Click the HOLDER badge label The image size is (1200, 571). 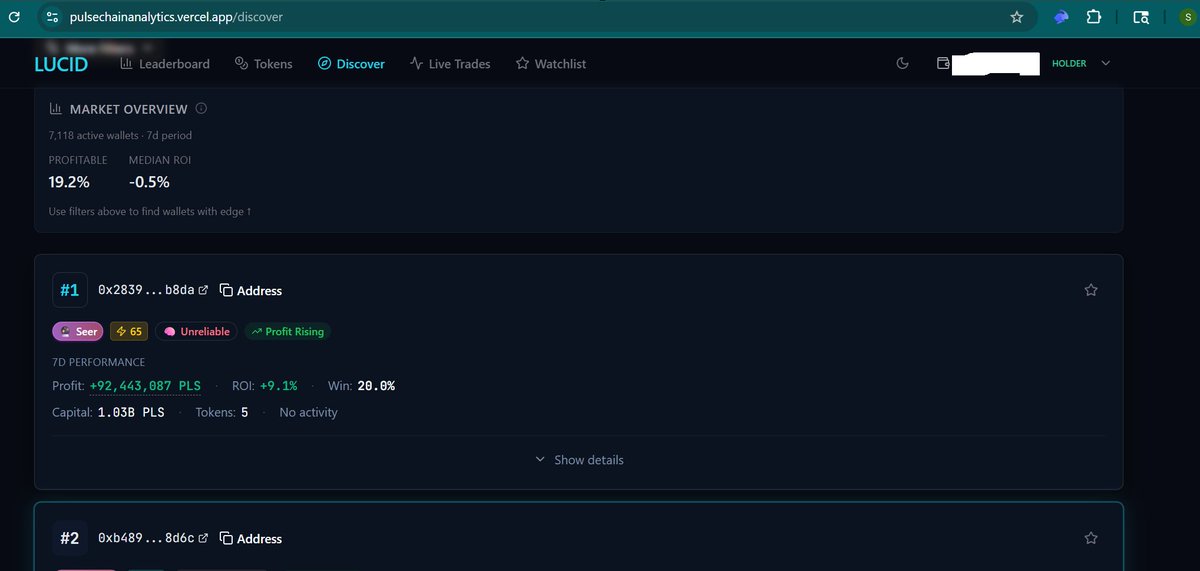(1069, 63)
